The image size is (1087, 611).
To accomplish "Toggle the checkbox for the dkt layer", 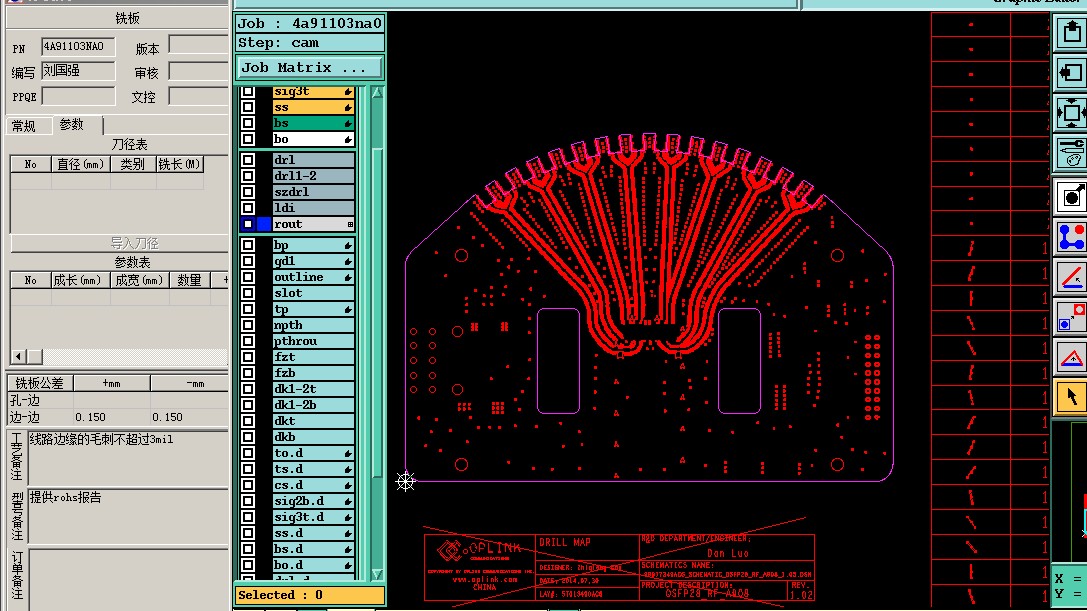I will coord(248,421).
